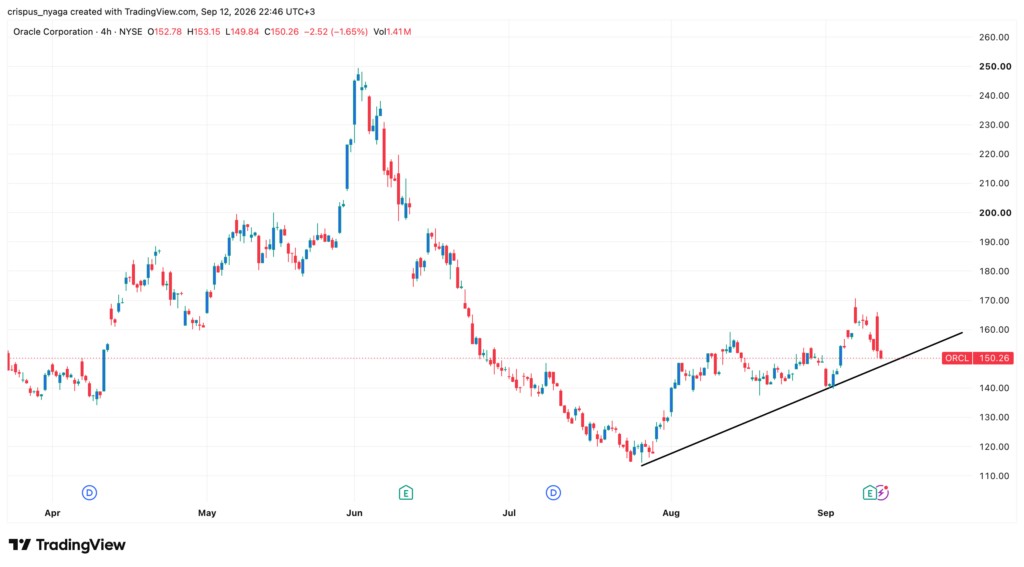Click the 110.00 price axis label

[x=994, y=476]
